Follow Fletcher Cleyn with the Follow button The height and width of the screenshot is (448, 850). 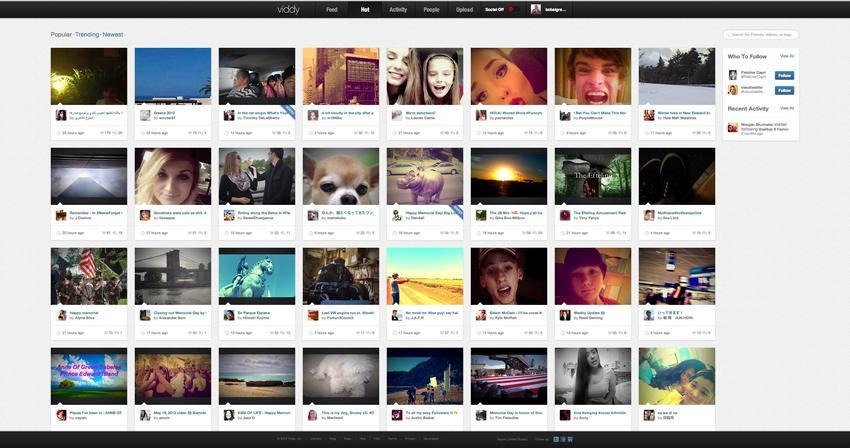click(784, 75)
